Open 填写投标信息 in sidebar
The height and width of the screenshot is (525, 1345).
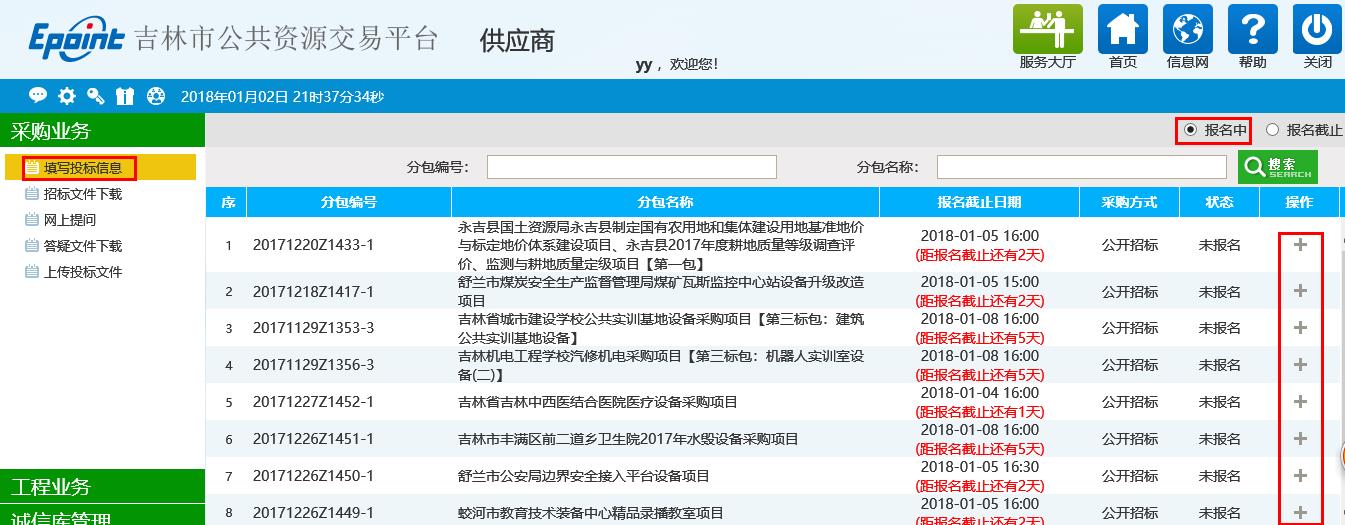pos(82,168)
